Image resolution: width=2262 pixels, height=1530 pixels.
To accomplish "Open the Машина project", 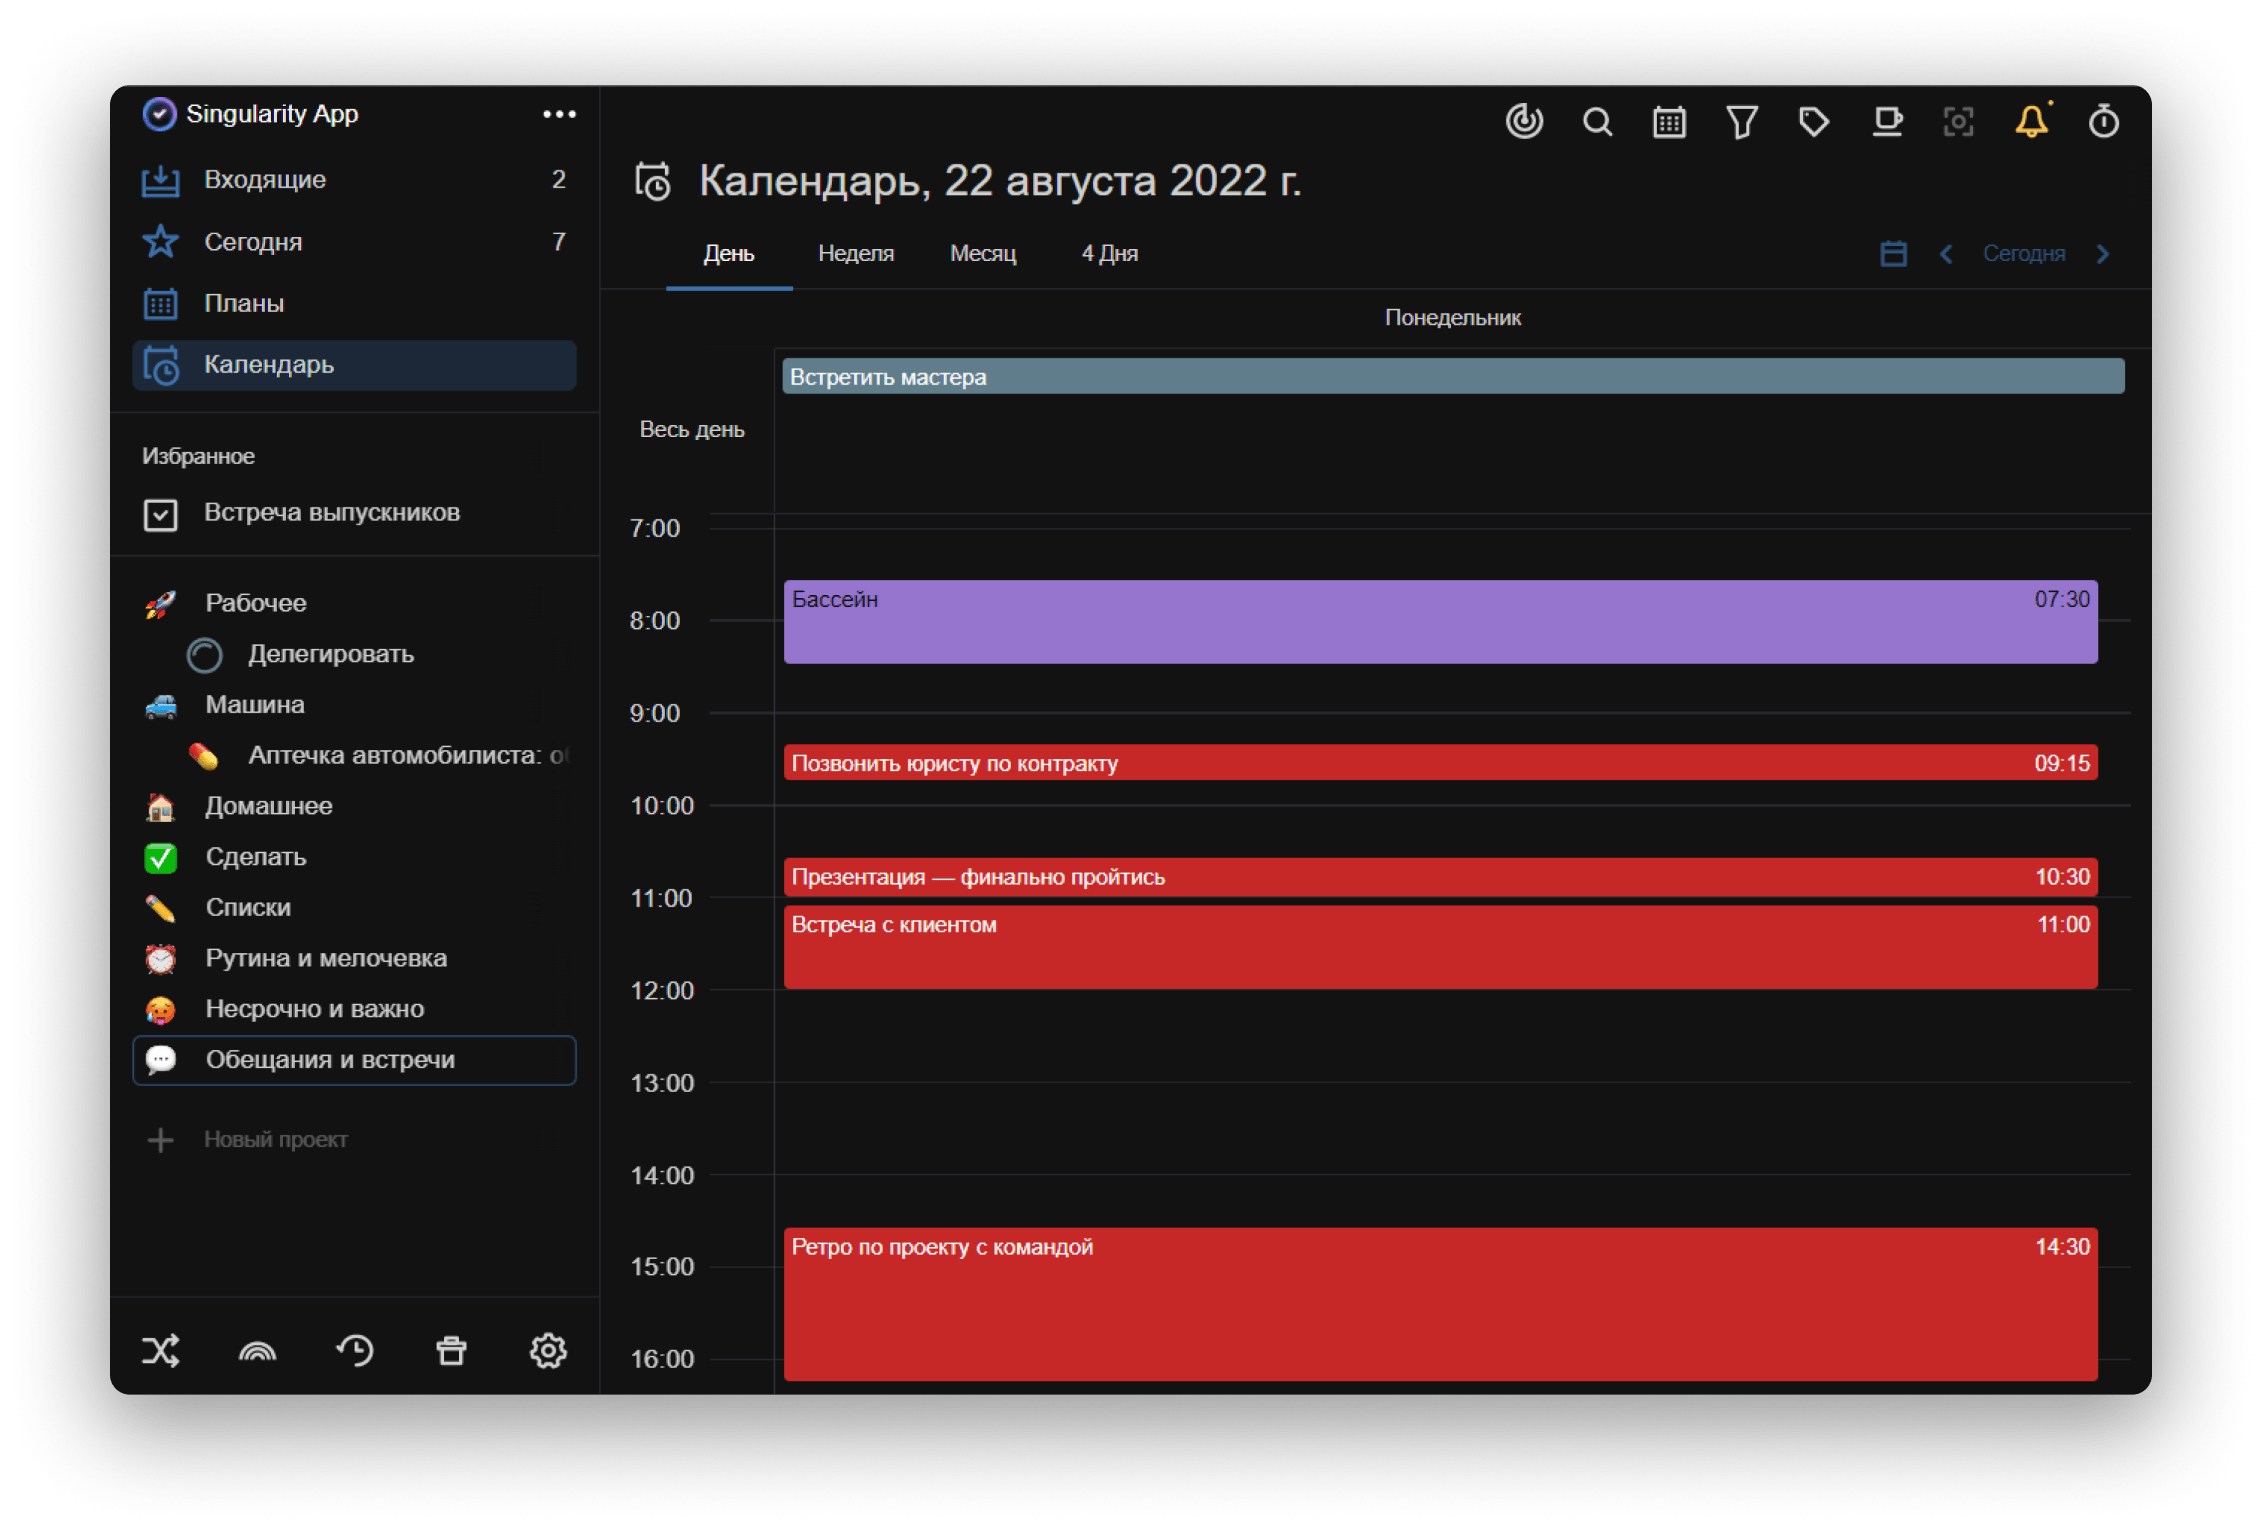I will 354,705.
